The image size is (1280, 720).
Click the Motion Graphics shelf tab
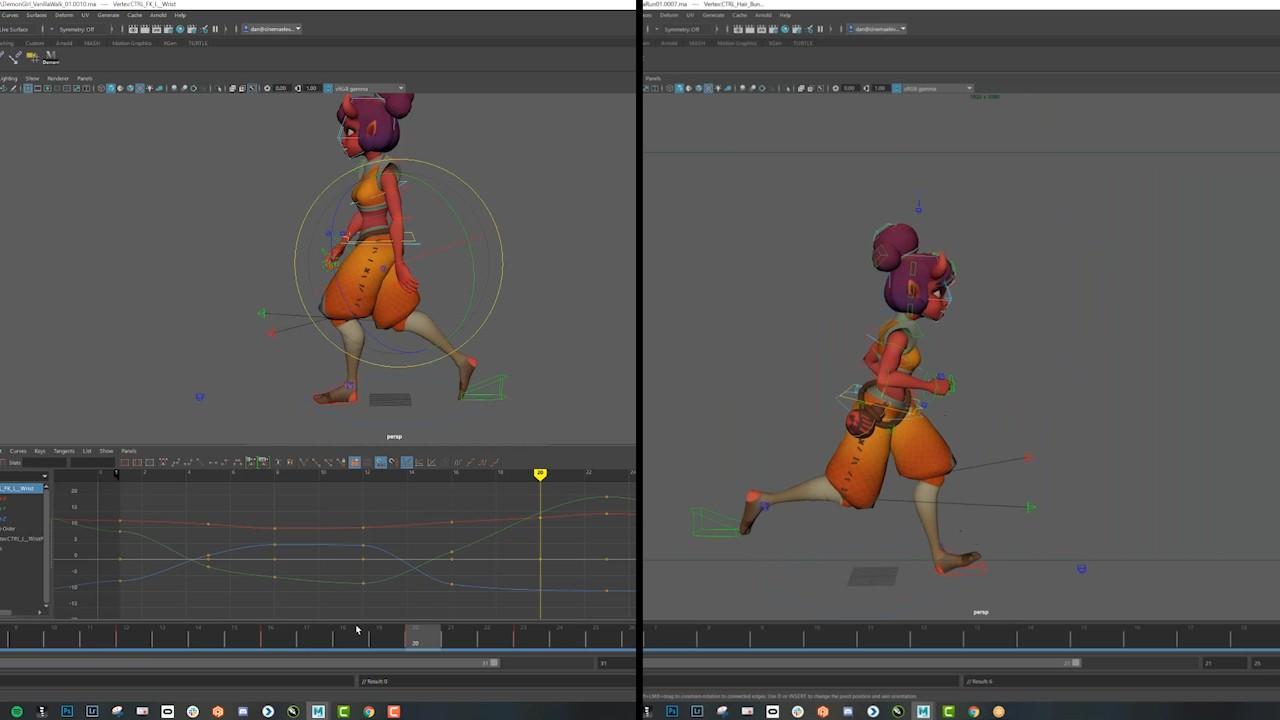(131, 43)
